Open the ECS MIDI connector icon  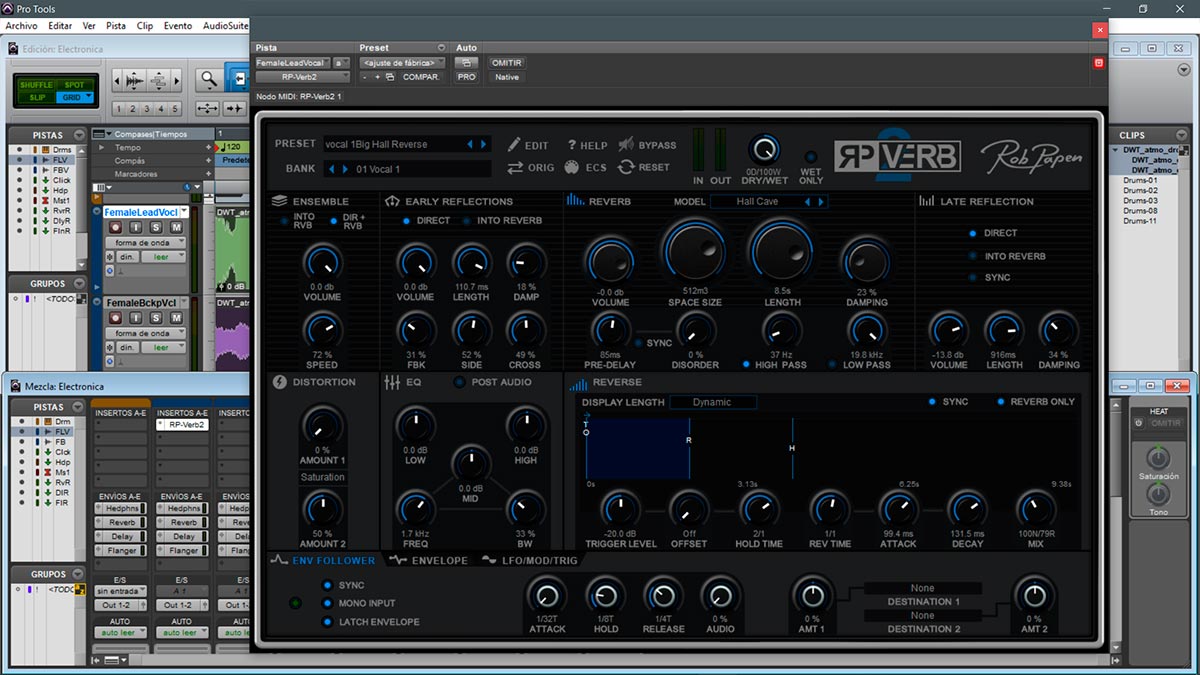click(x=572, y=167)
